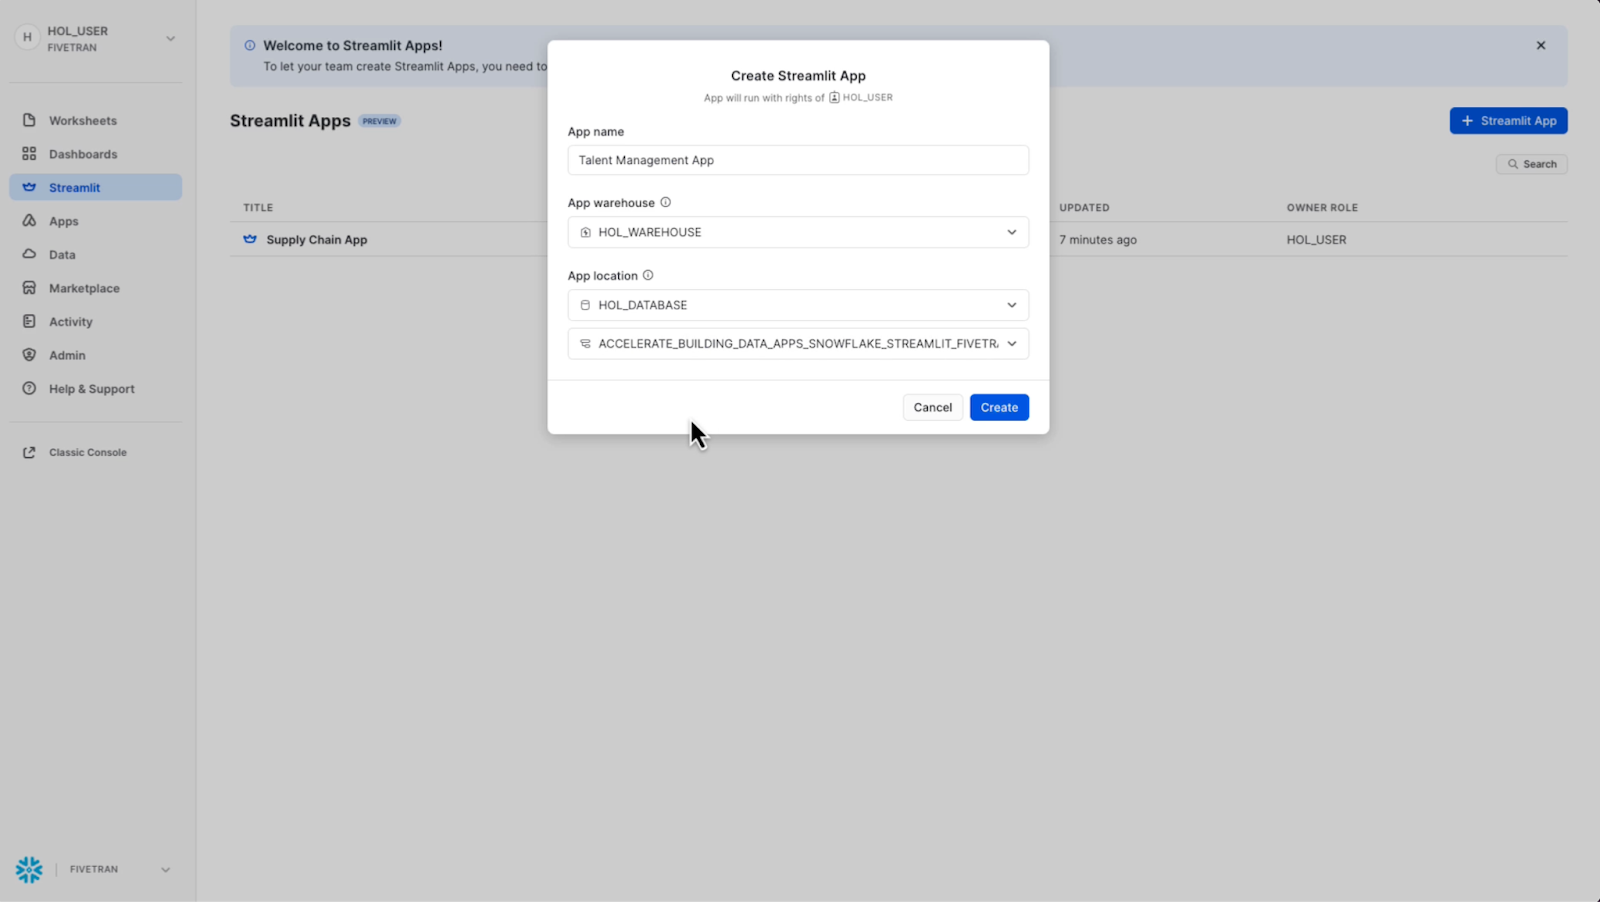Click the Activity list icon in sidebar

pos(29,321)
